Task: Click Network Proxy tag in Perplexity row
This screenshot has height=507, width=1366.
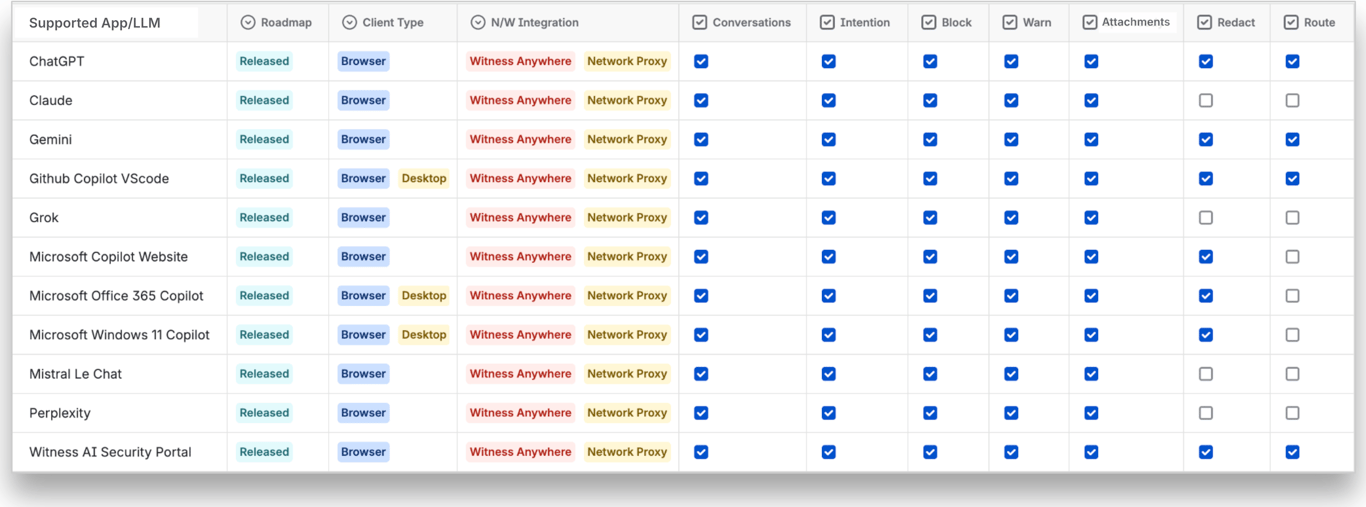Action: tap(627, 413)
